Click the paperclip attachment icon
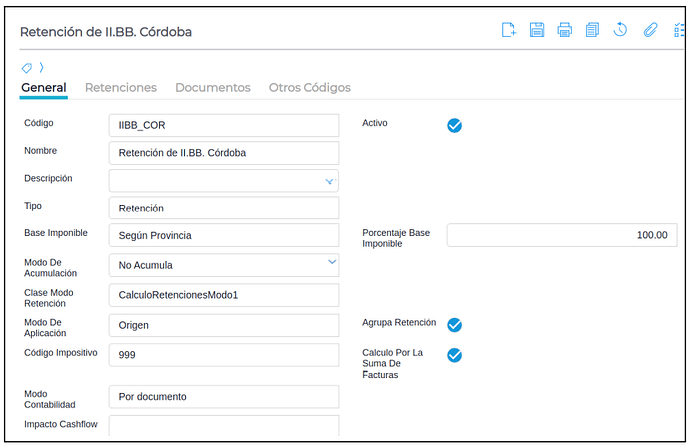Viewport: 690px width, 445px height. tap(650, 30)
